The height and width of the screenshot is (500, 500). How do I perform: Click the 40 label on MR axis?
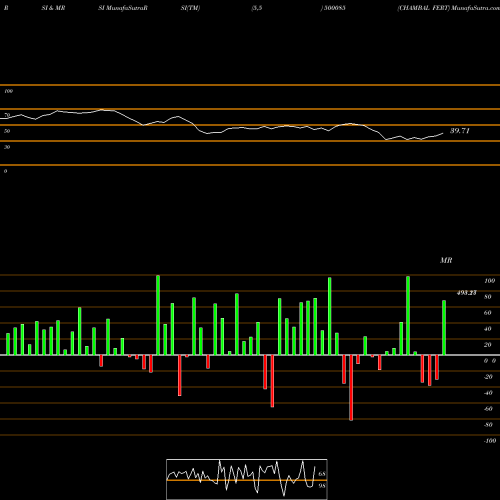tap(488, 329)
